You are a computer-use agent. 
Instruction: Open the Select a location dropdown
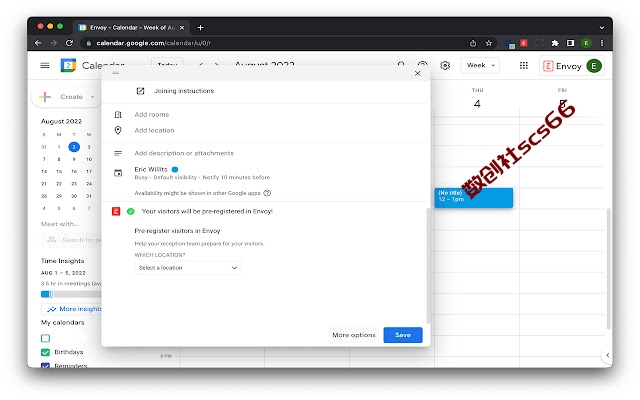point(188,268)
